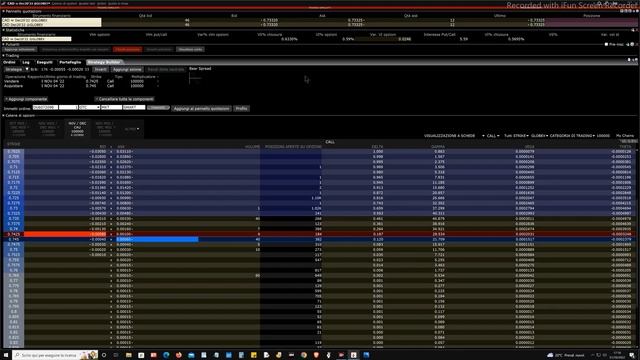Viewport: 640px width, 360px height.
Task: Launch Microsoft Edge from taskbar
Action: pos(166,355)
